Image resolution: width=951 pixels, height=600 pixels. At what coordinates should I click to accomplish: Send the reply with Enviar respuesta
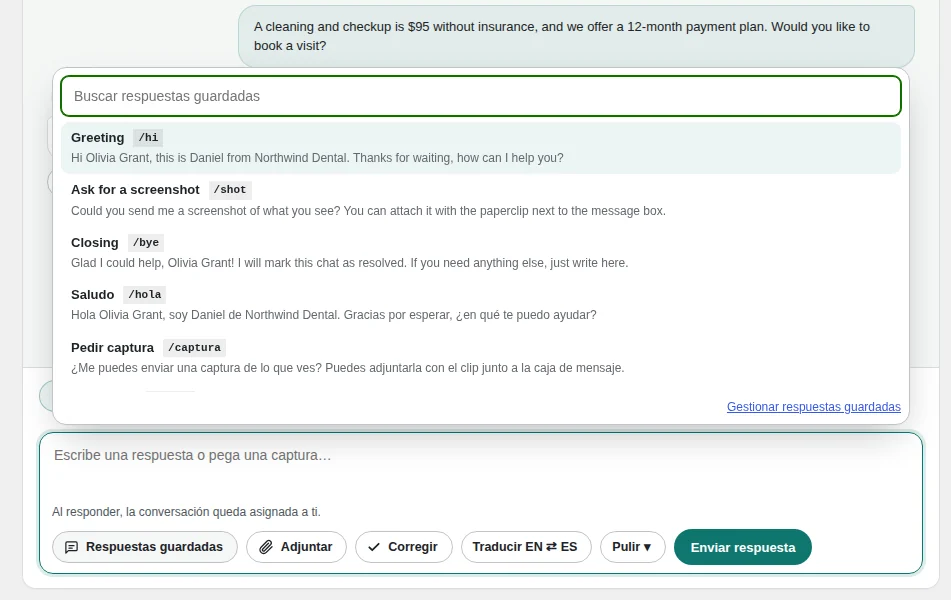coord(742,547)
